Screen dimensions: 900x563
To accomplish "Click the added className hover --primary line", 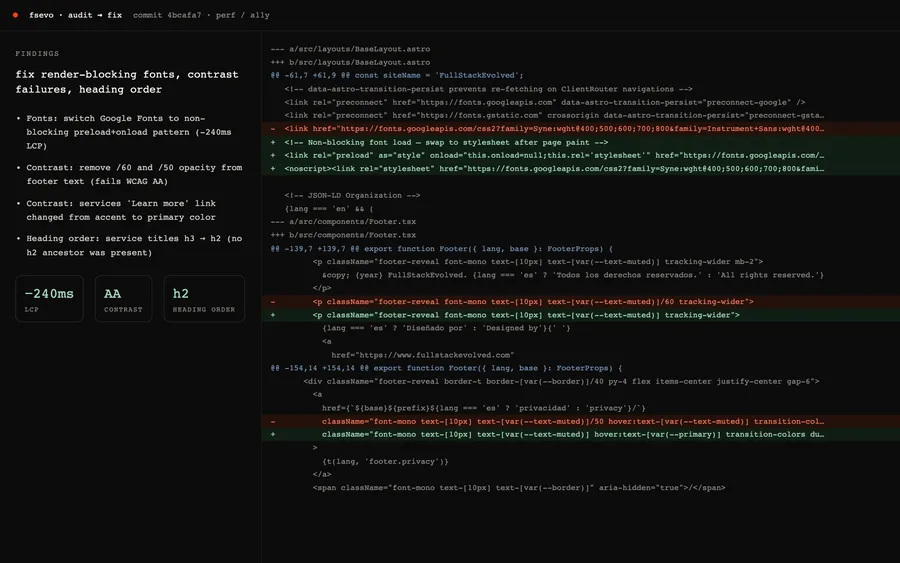I will click(581, 434).
